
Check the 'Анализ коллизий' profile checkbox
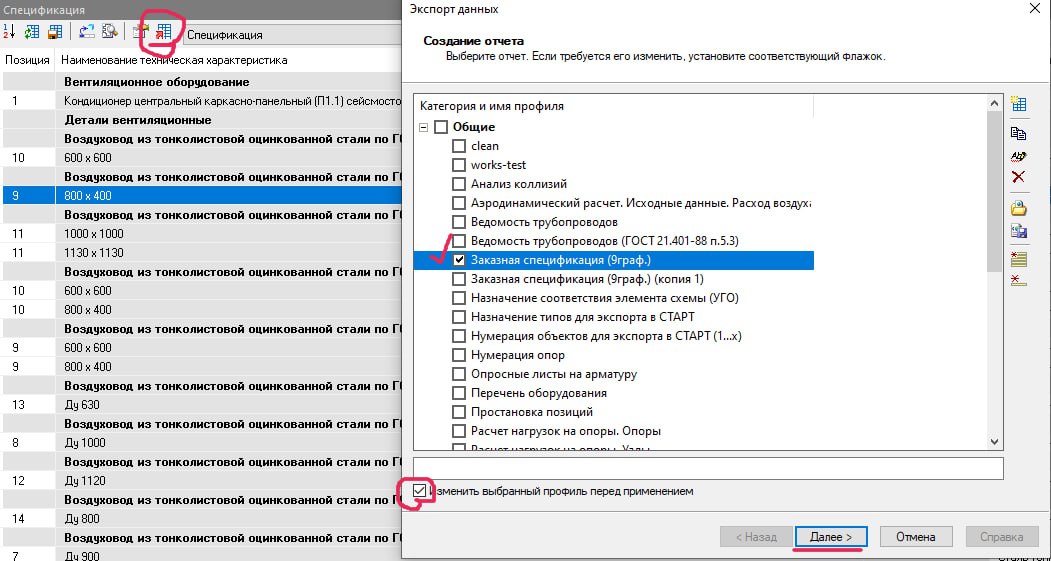459,184
